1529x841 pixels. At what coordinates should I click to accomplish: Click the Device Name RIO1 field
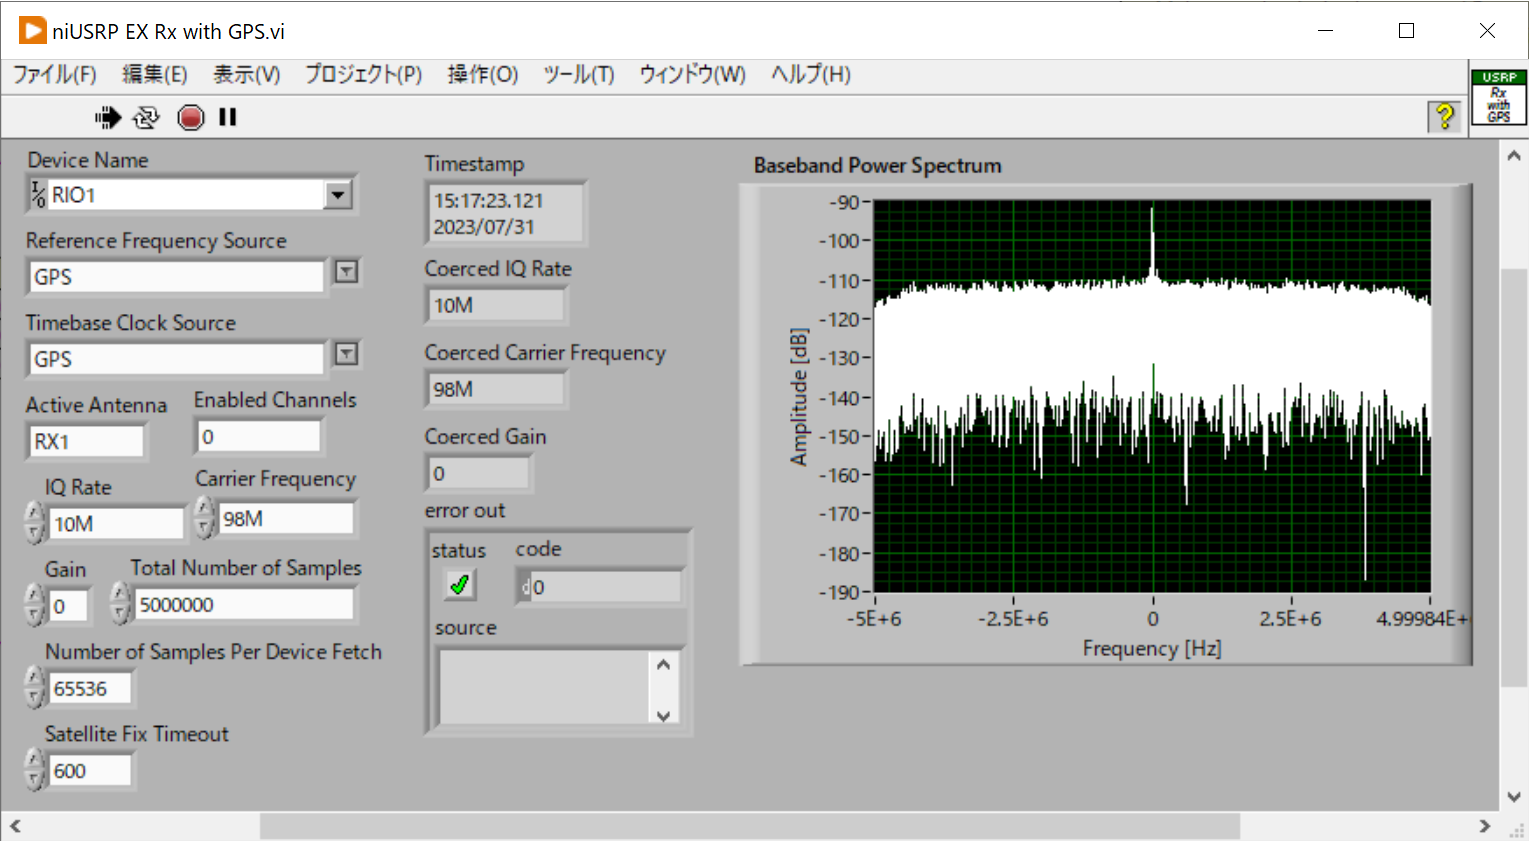[x=186, y=195]
